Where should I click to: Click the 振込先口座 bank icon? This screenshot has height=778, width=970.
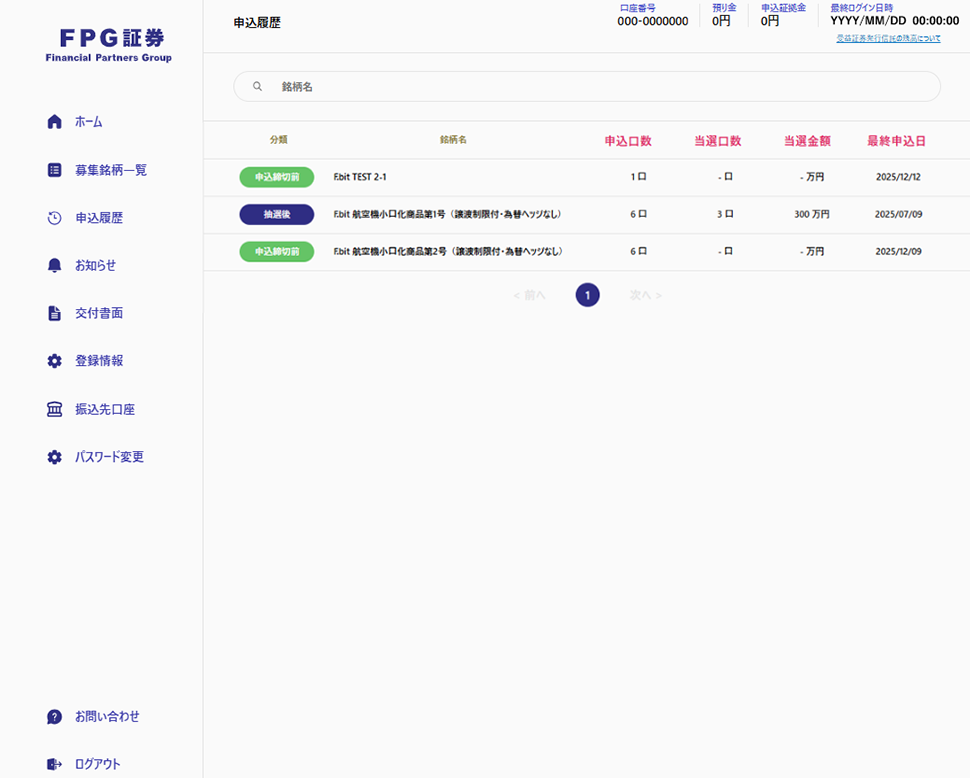[54, 409]
